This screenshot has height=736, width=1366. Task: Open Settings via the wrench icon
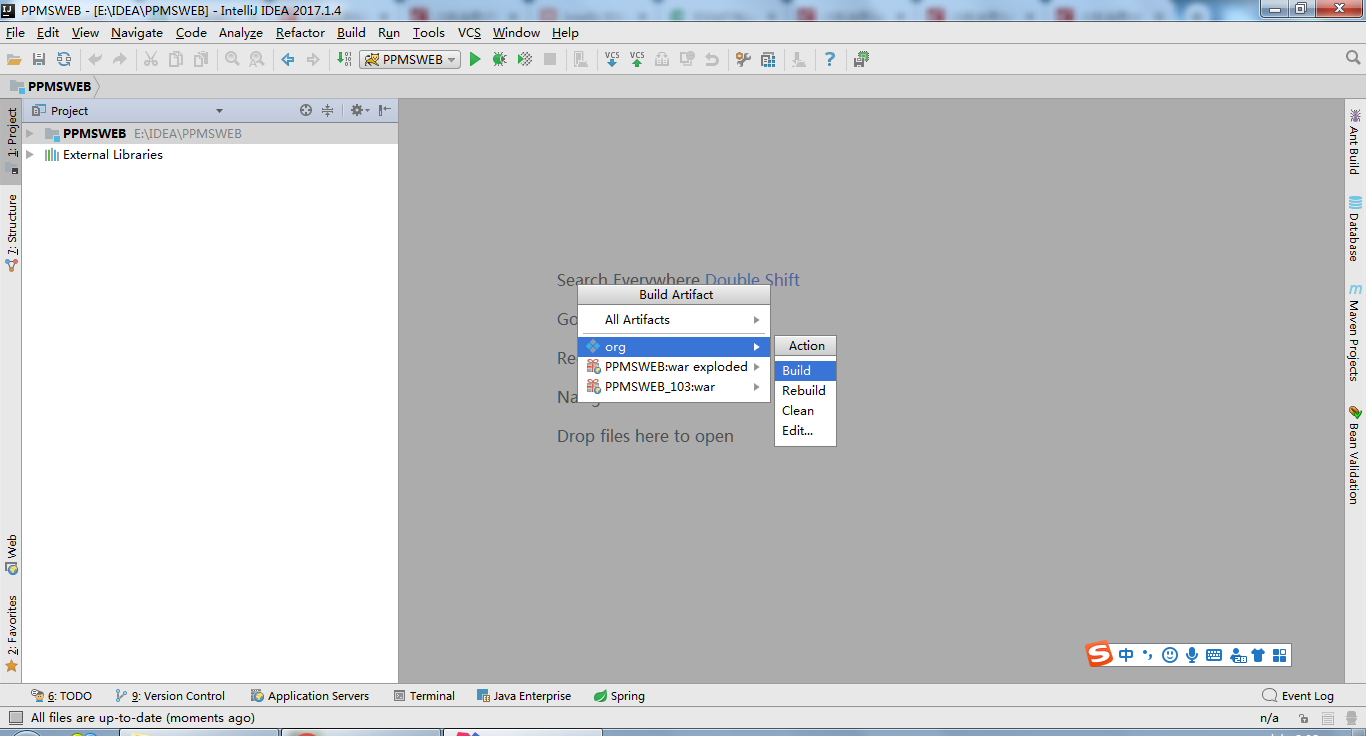coord(743,60)
